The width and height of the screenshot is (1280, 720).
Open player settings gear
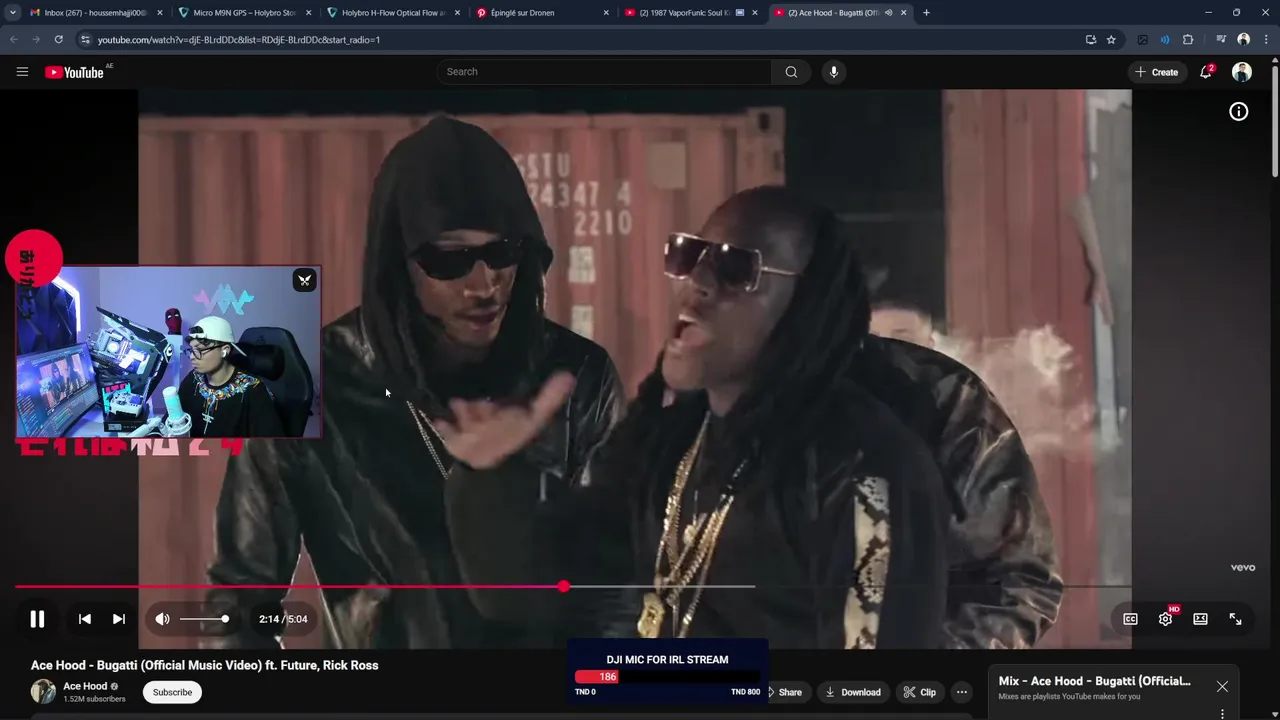pyautogui.click(x=1165, y=619)
